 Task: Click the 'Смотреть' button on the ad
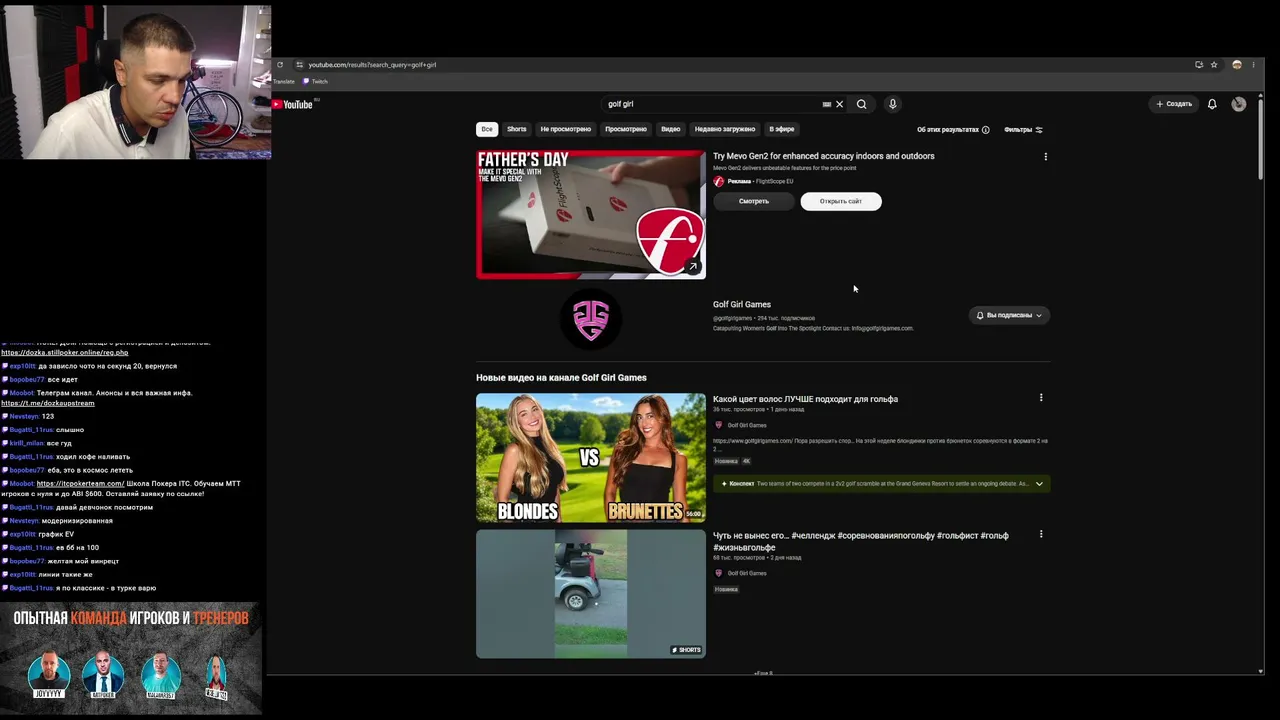tap(754, 201)
